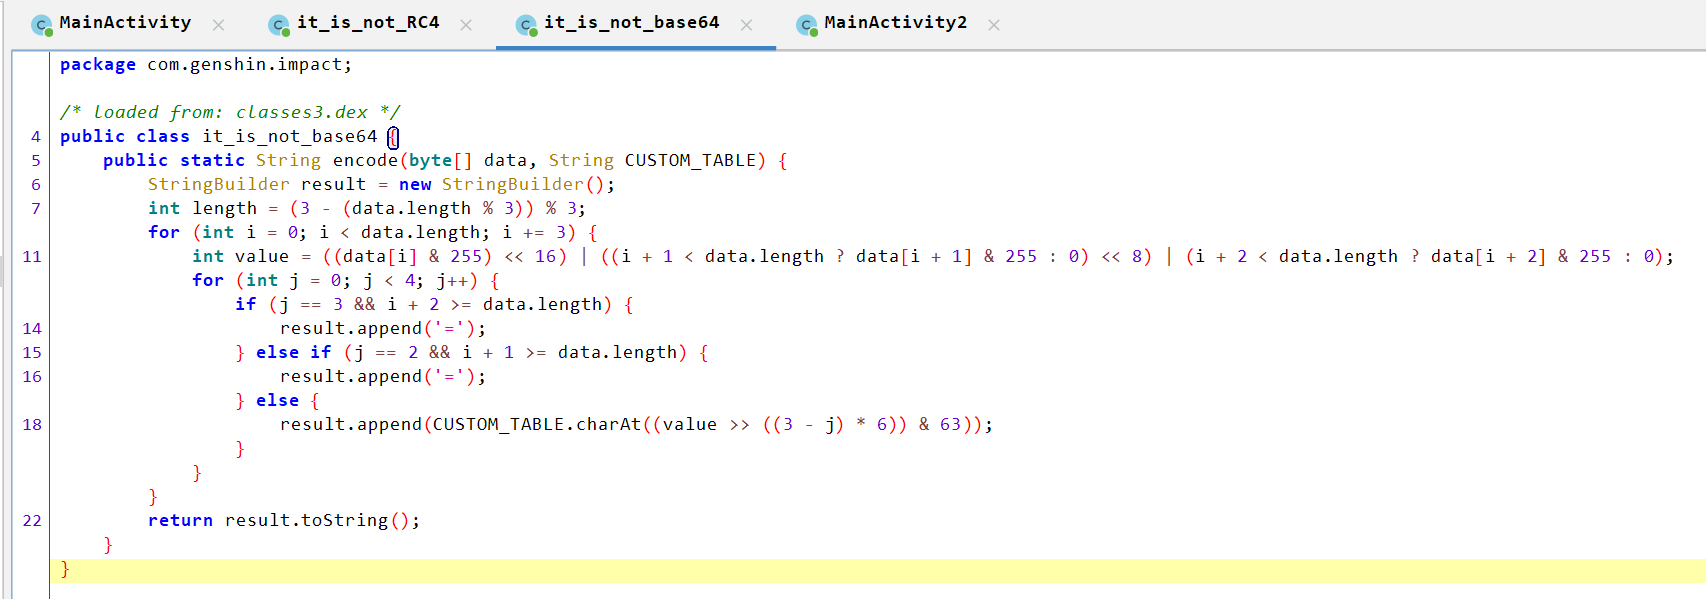Screen dimensions: 1706x599
Task: Switch to the MainActivity tab
Action: point(124,23)
